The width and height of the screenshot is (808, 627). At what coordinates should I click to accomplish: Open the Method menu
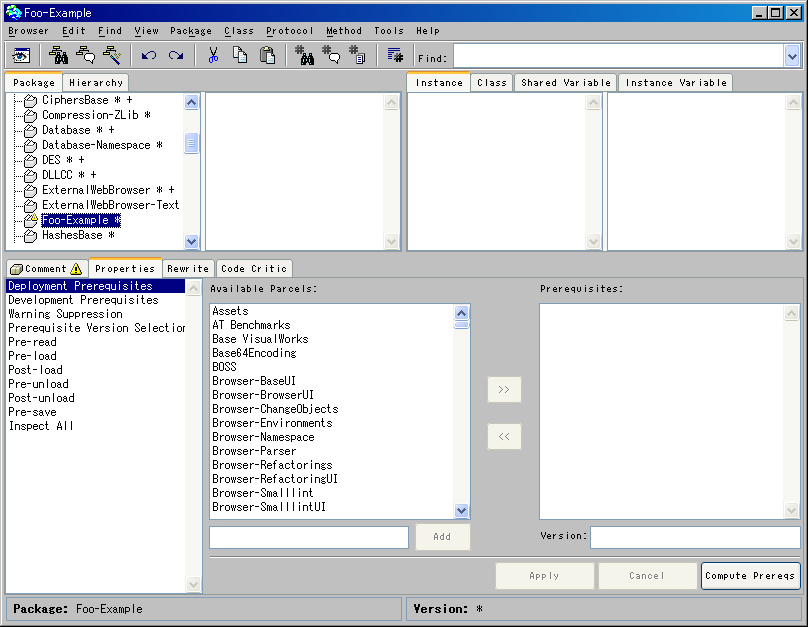344,31
